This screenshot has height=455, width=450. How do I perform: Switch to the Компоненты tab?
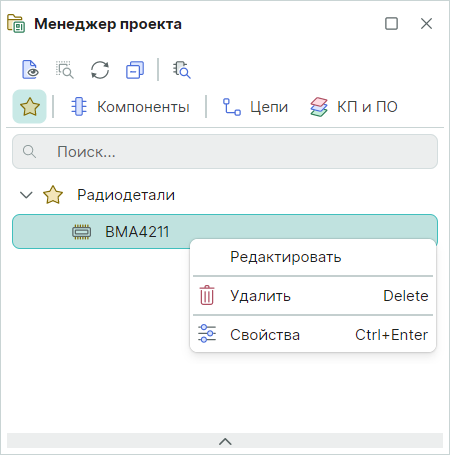point(130,107)
